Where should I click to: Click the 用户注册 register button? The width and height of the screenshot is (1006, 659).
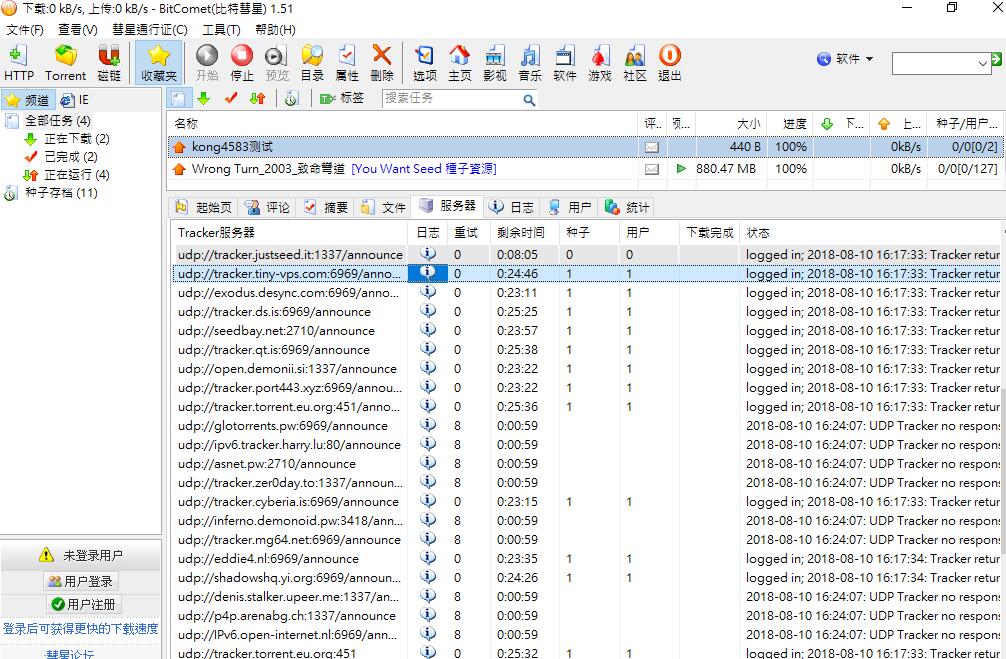point(83,604)
